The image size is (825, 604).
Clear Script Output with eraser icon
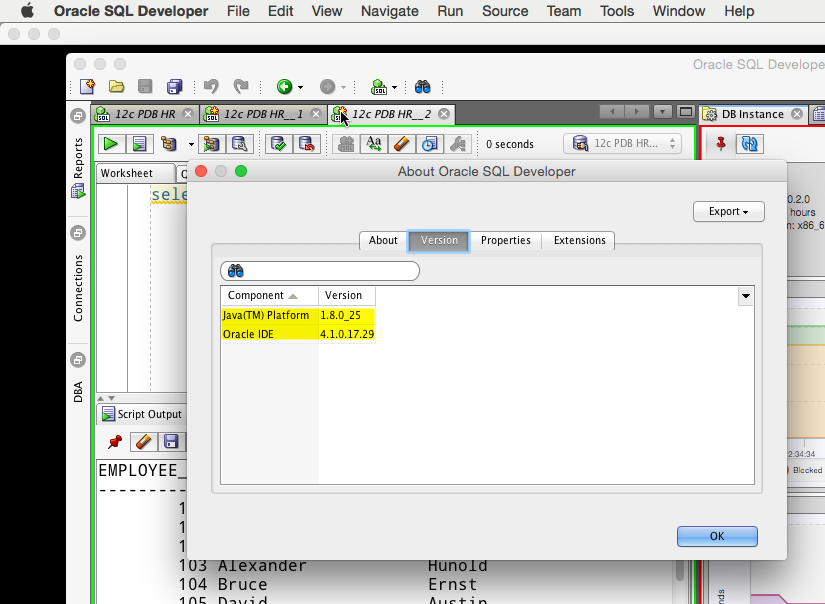pyautogui.click(x=143, y=442)
